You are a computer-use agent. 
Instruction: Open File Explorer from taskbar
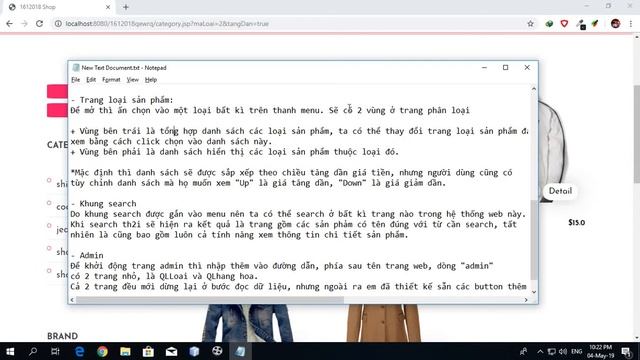tap(125, 351)
